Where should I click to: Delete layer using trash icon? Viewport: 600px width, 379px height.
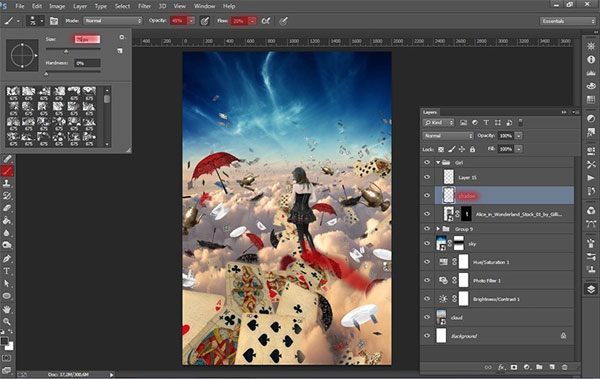coord(564,367)
